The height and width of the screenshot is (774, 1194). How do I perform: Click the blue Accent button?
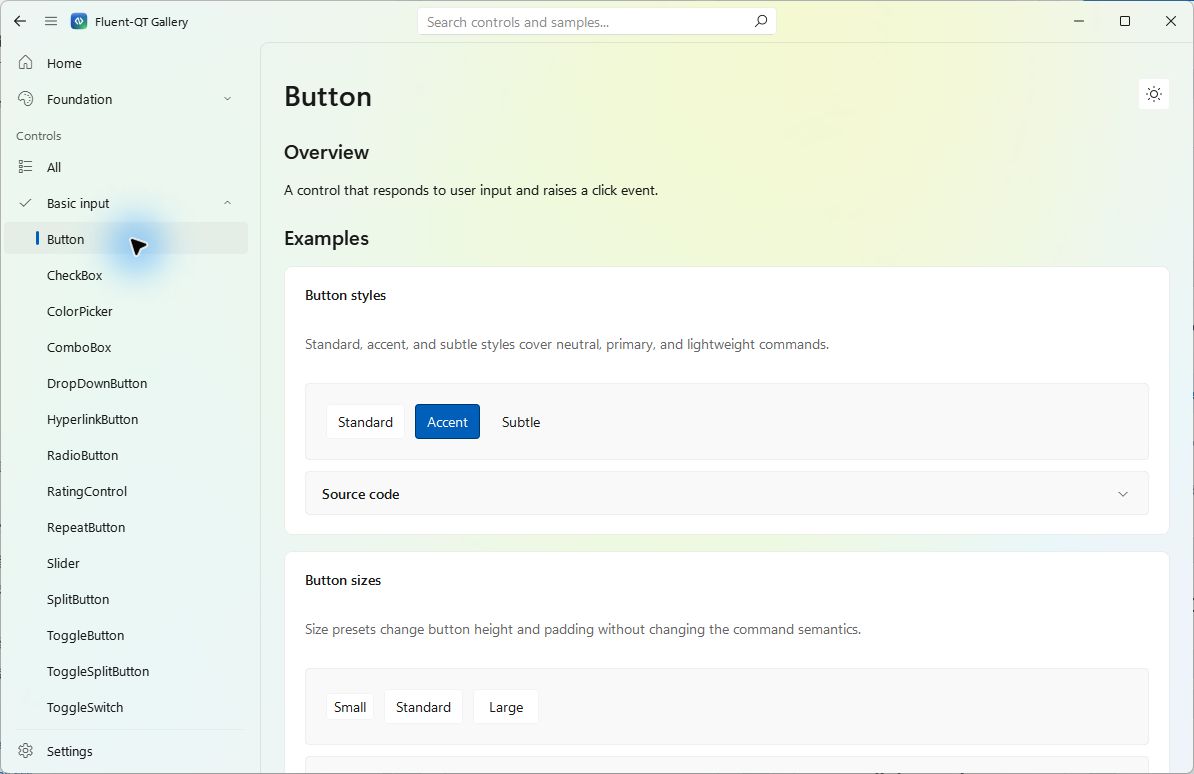tap(447, 421)
